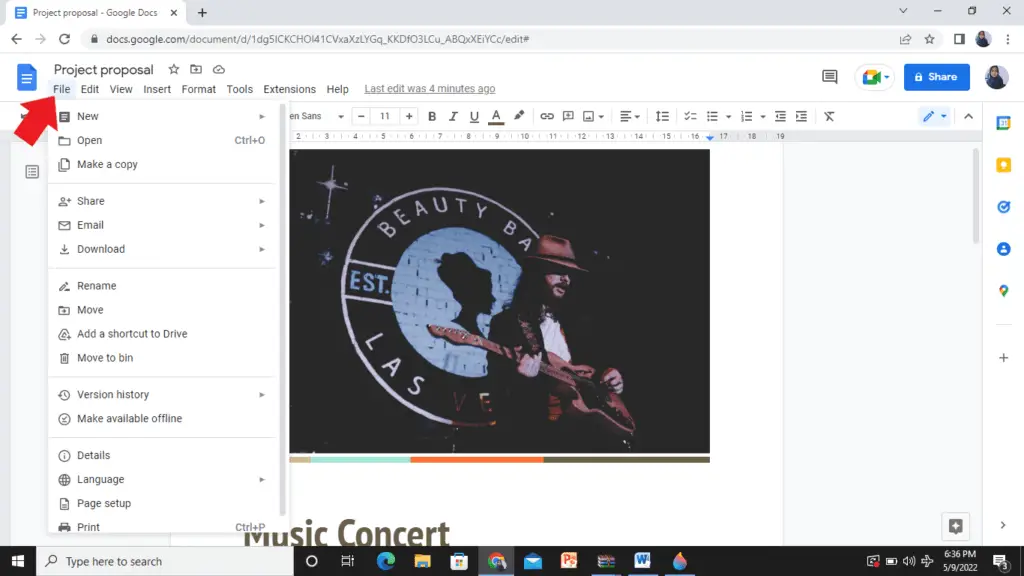Click the increase indent icon

click(801, 116)
